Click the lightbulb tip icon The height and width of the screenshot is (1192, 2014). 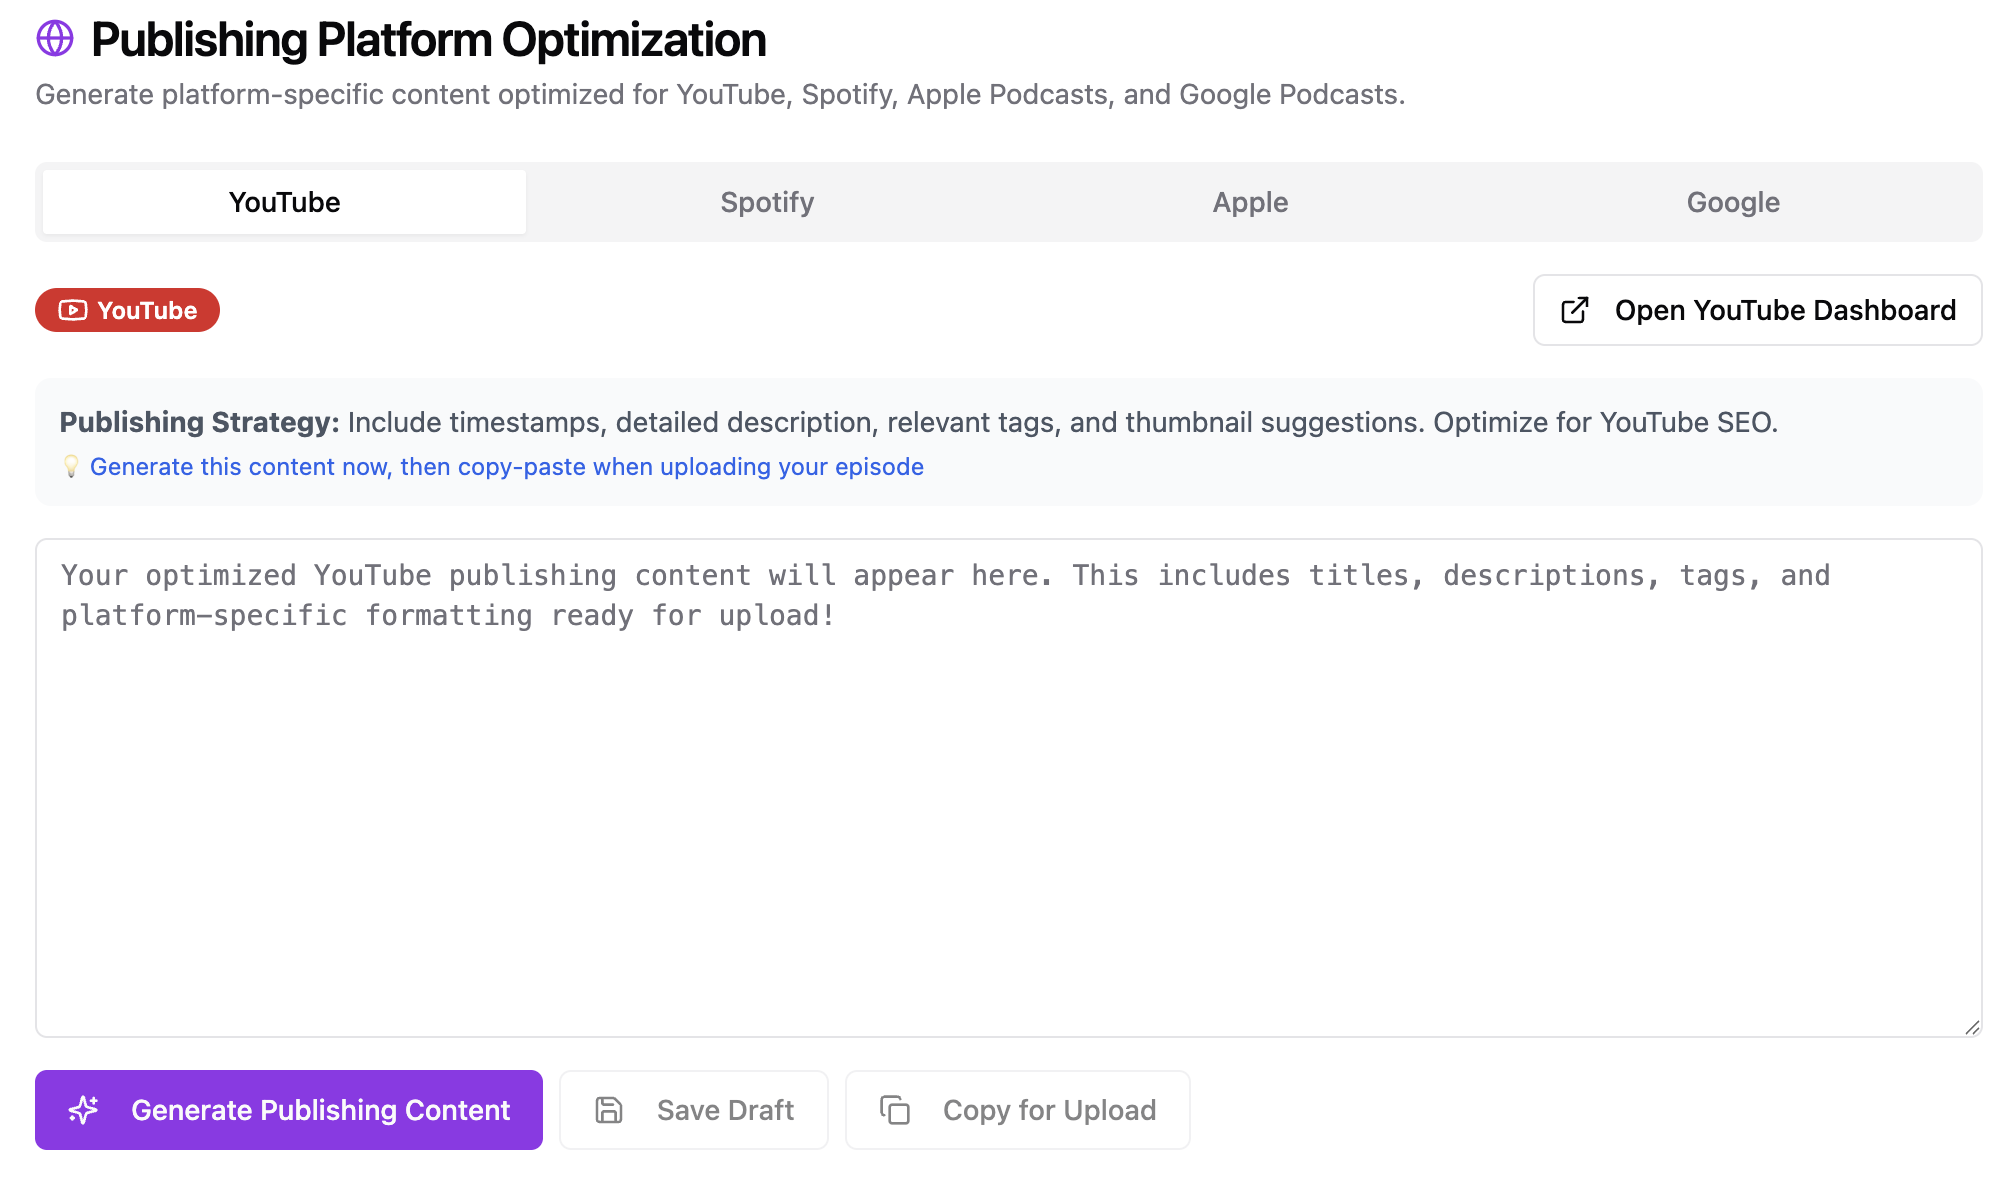[71, 467]
